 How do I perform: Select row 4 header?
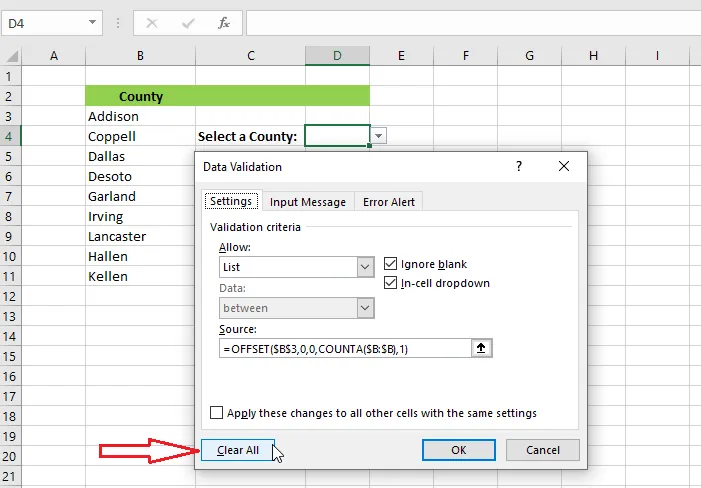click(10, 136)
